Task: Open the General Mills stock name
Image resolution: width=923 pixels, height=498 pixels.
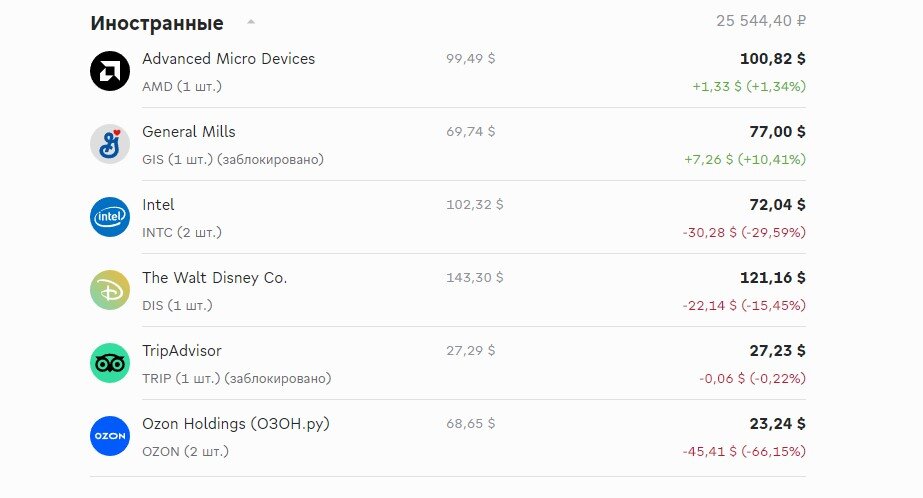Action: point(188,132)
